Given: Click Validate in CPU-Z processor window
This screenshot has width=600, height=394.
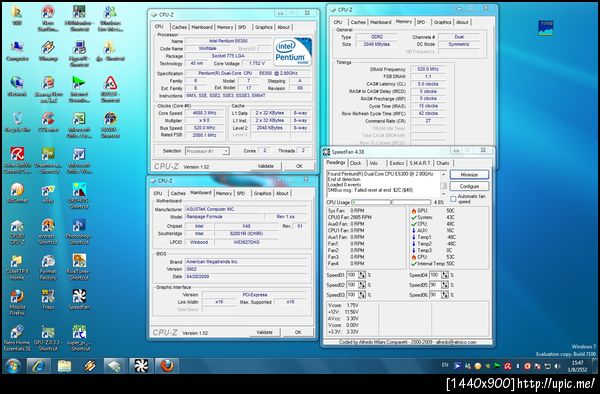Looking at the screenshot, I should [266, 166].
